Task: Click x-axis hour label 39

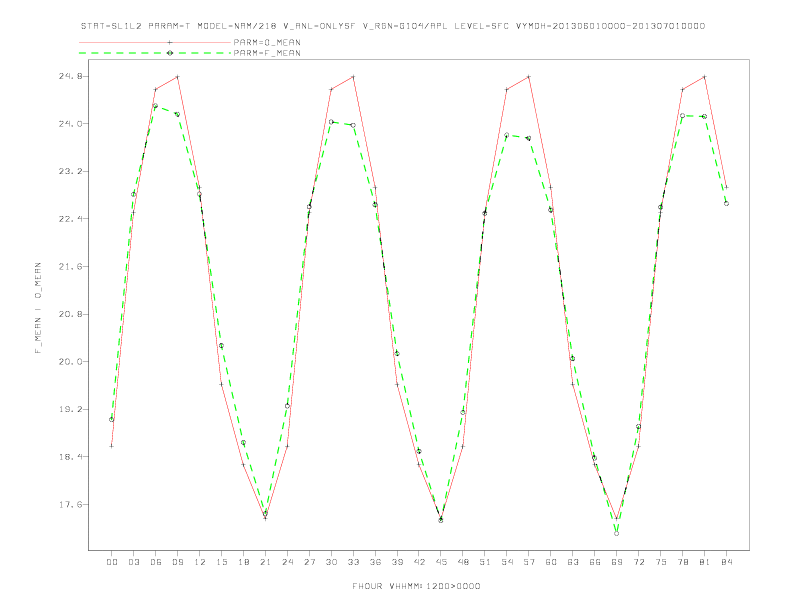Action: [x=397, y=562]
